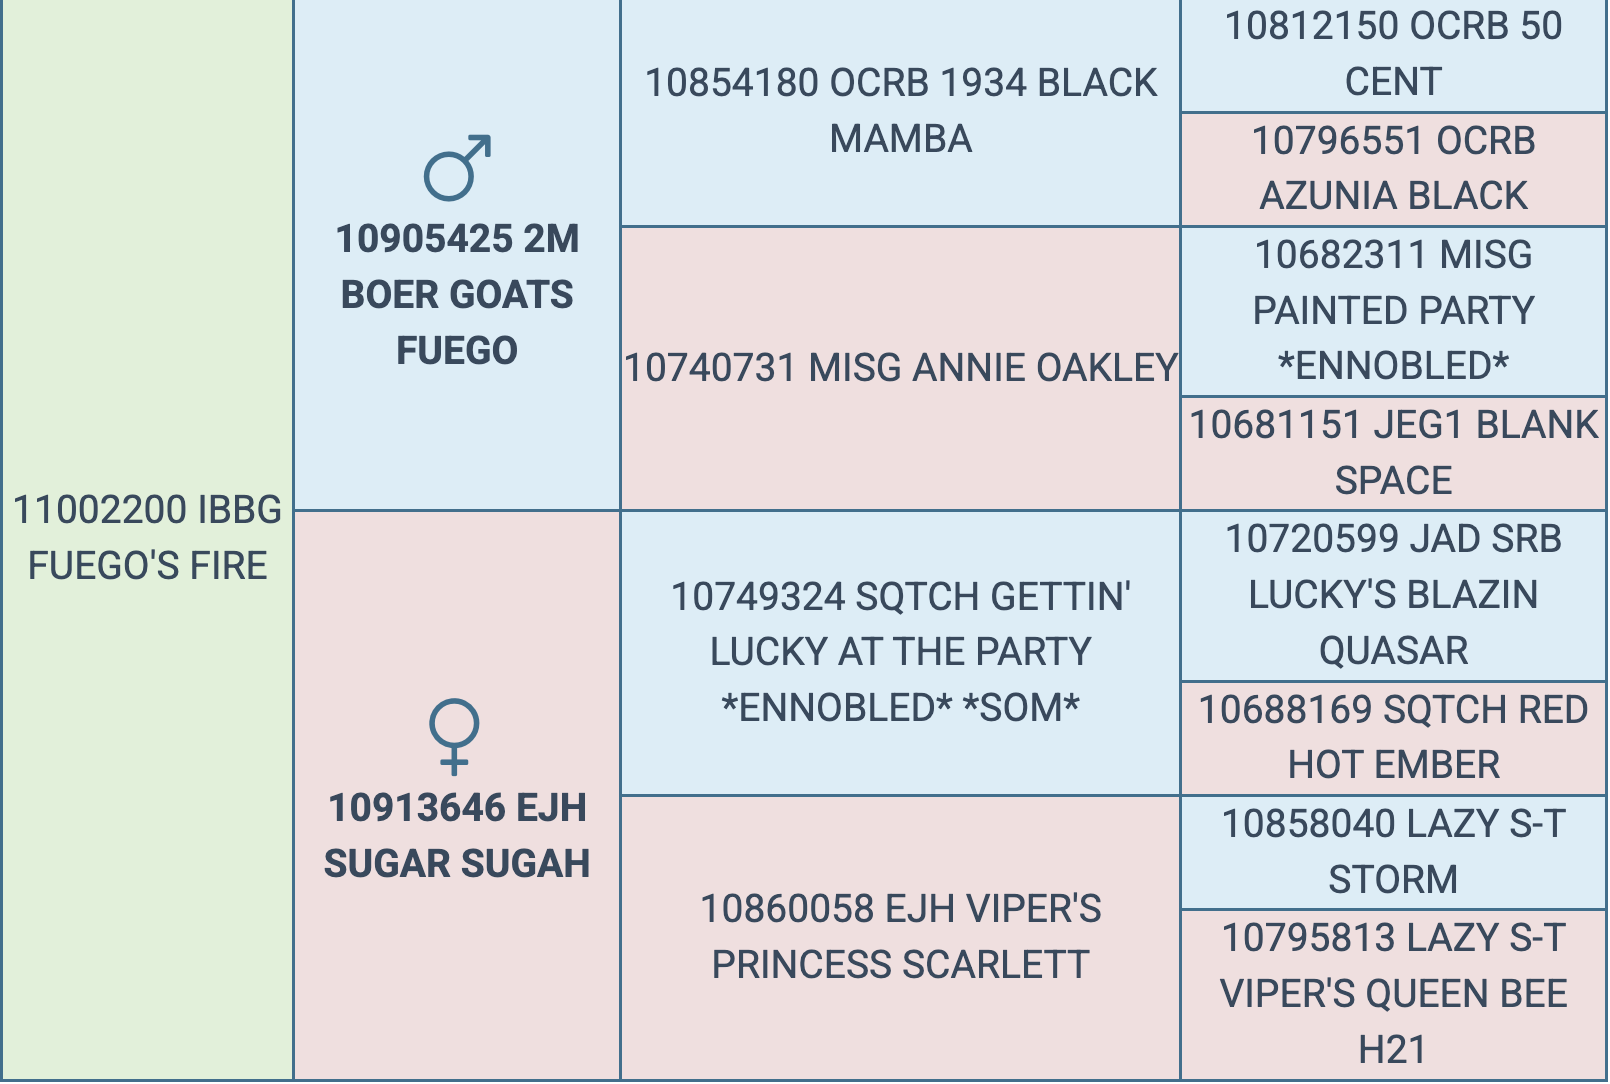Click 10688169 Sqtch Red Hot Ember
Screen dimensions: 1610x1084
click(1393, 737)
